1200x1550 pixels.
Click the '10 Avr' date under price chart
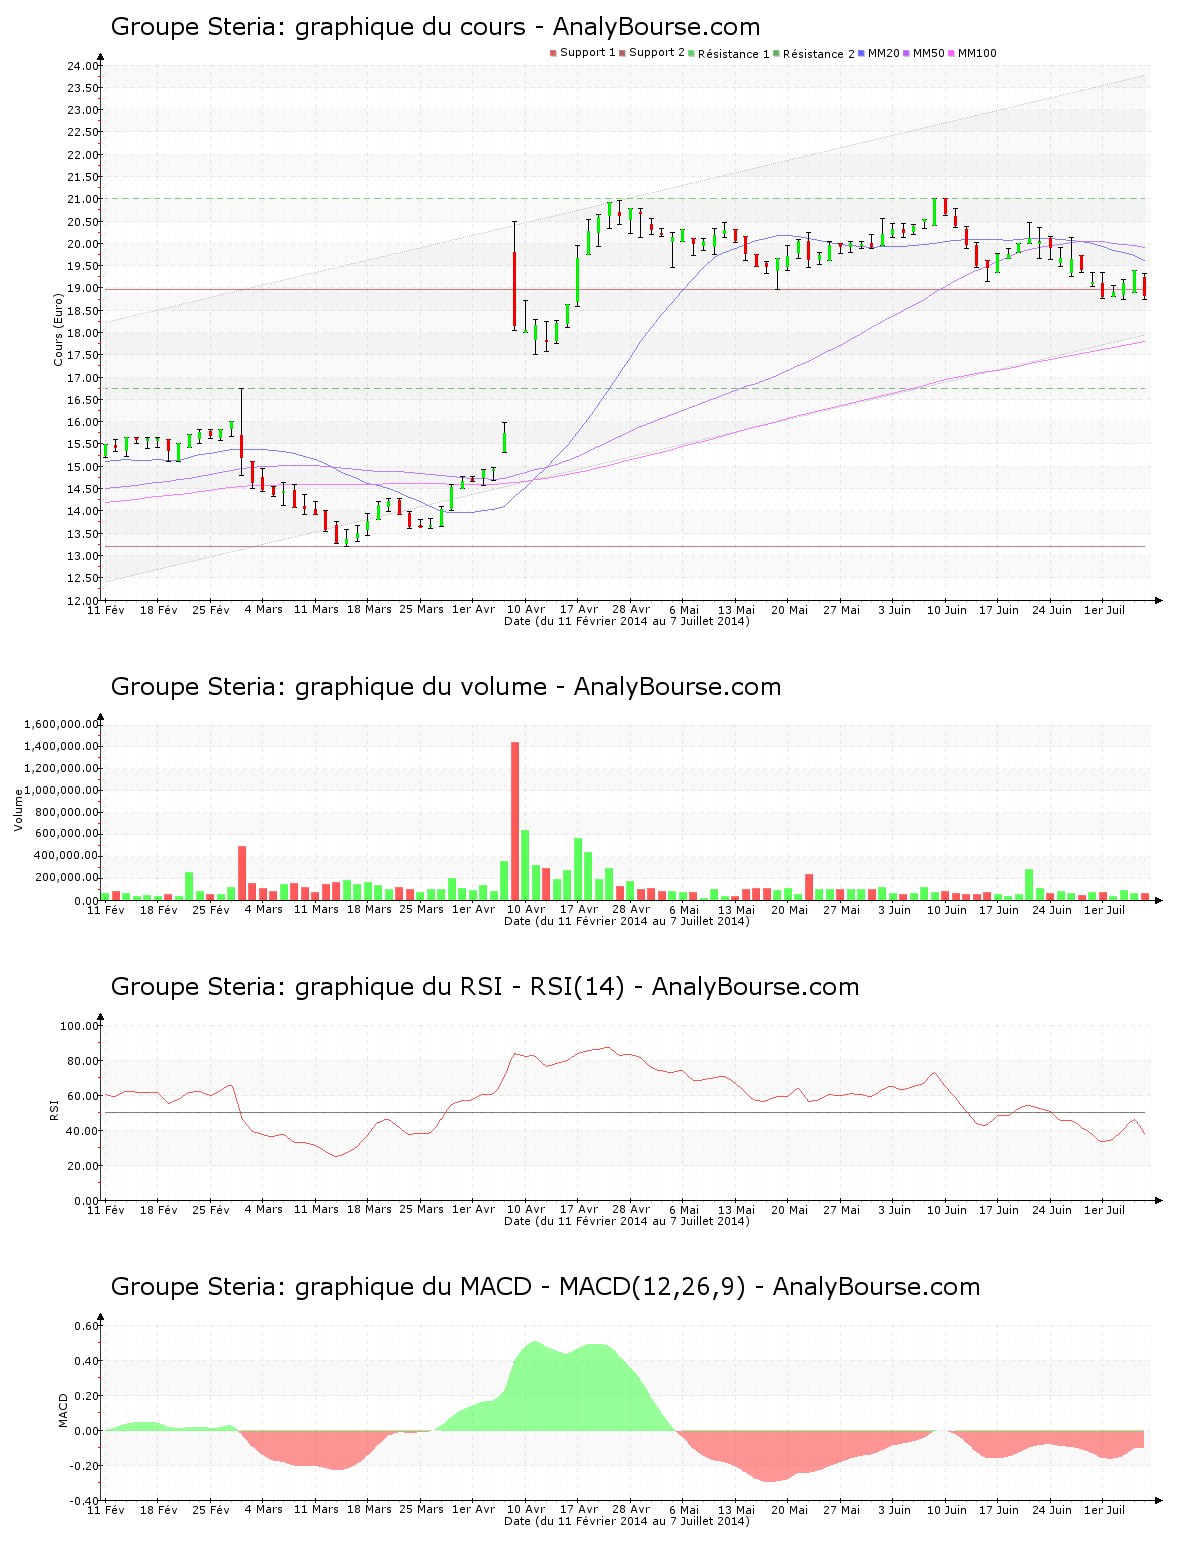tap(526, 610)
